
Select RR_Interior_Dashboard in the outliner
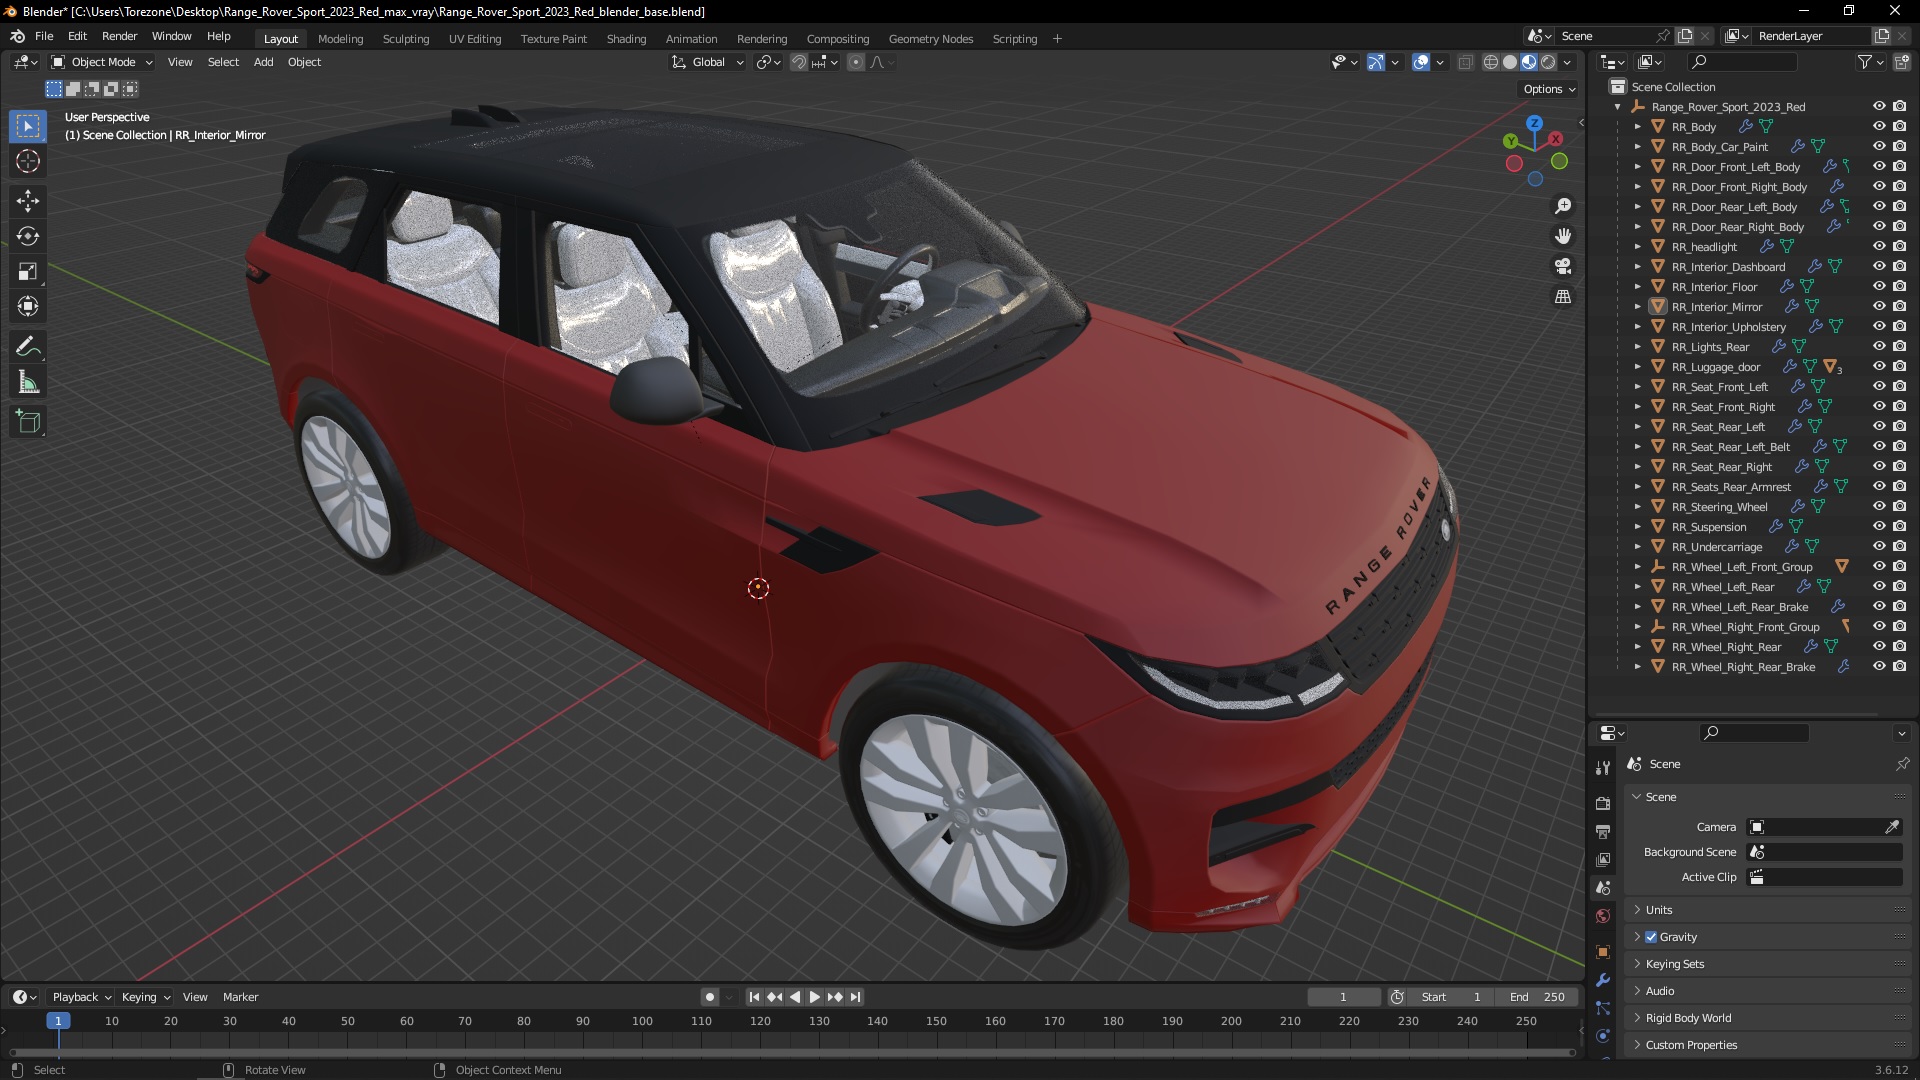tap(1728, 267)
